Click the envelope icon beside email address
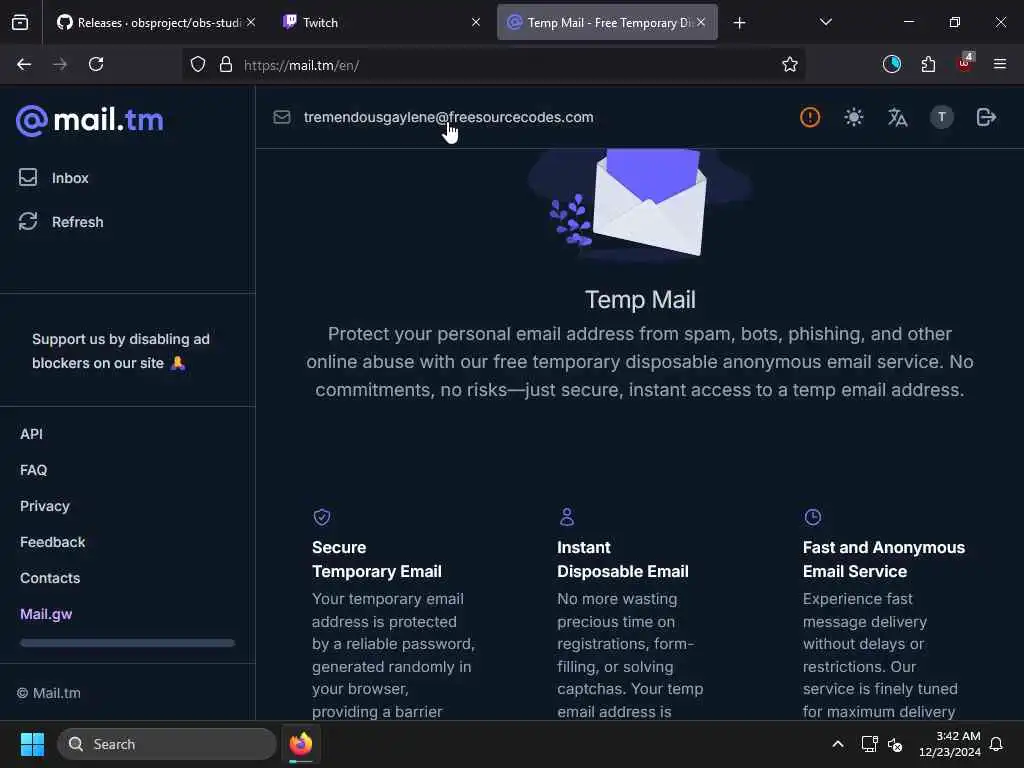Image resolution: width=1024 pixels, height=768 pixels. click(x=281, y=118)
